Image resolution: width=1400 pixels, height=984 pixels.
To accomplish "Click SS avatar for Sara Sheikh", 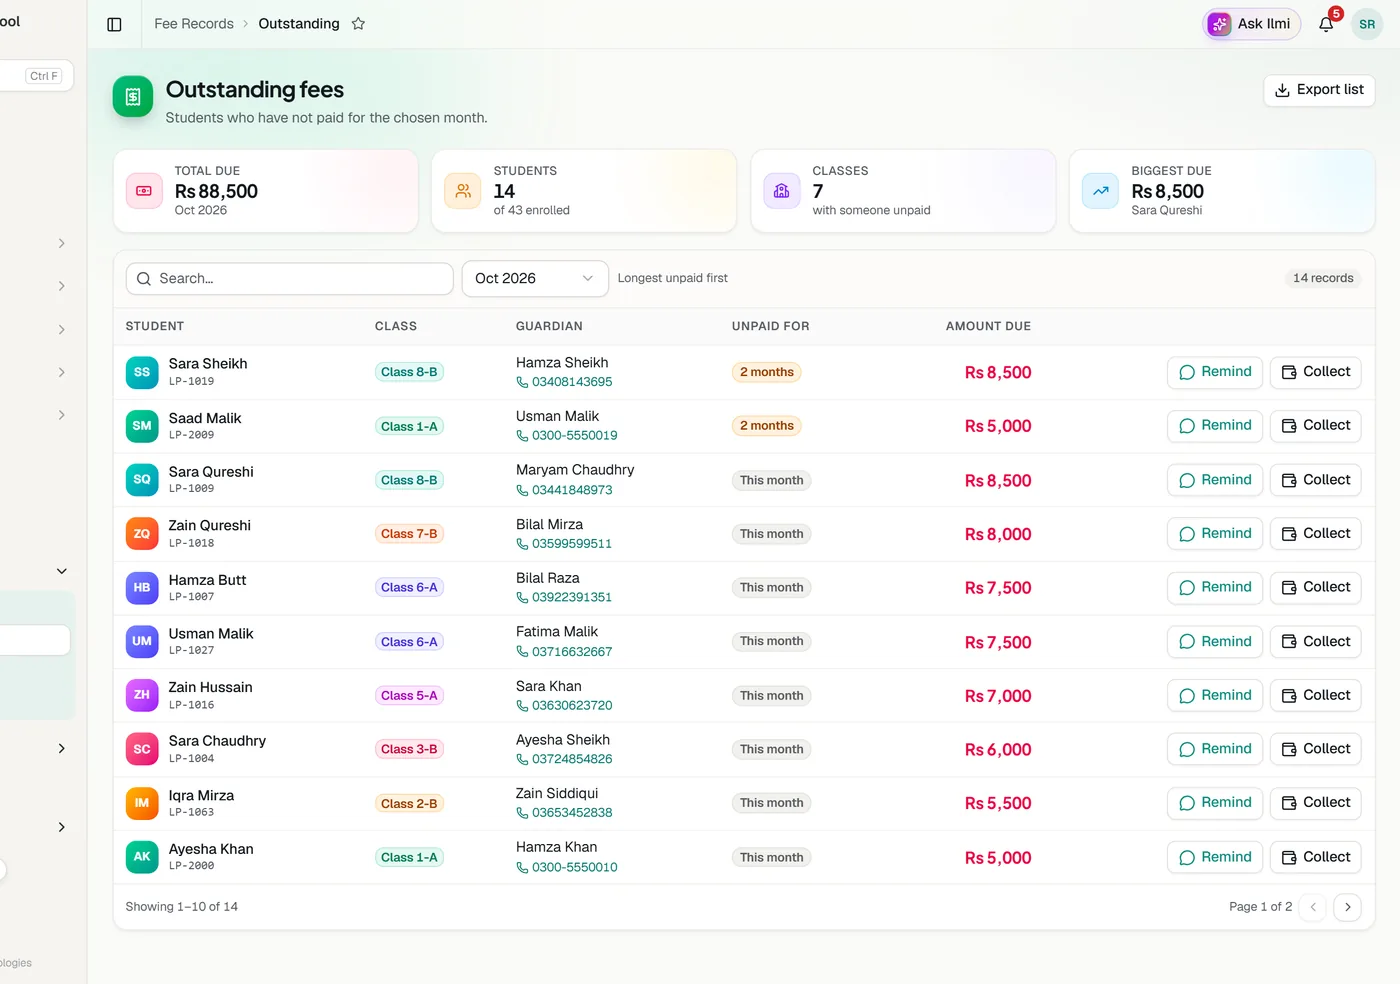I will [142, 372].
